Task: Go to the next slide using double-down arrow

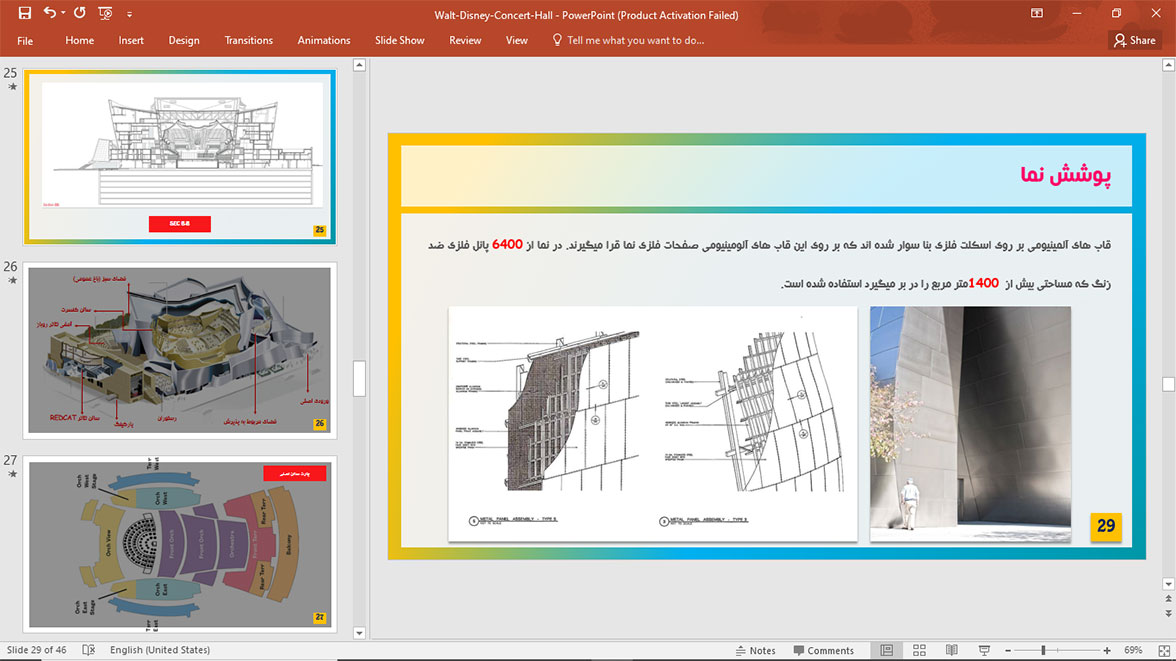Action: click(x=1168, y=614)
